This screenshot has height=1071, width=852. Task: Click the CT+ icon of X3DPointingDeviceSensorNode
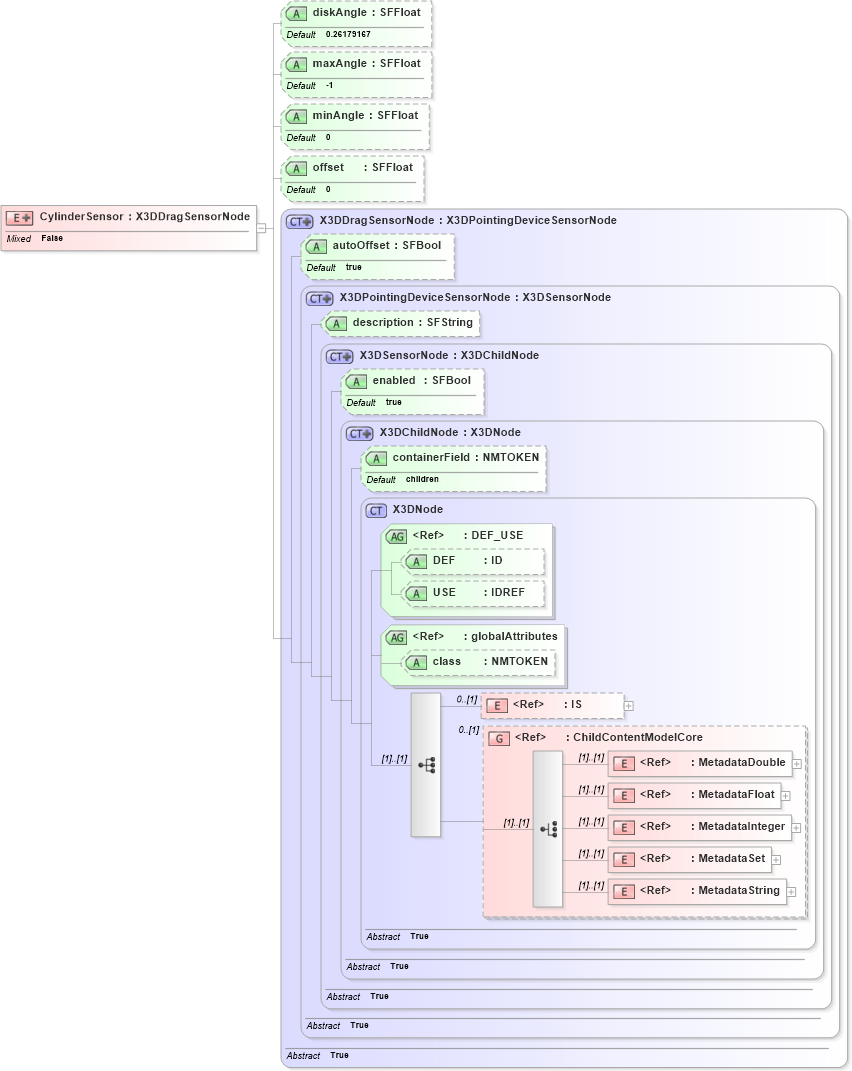point(319,298)
